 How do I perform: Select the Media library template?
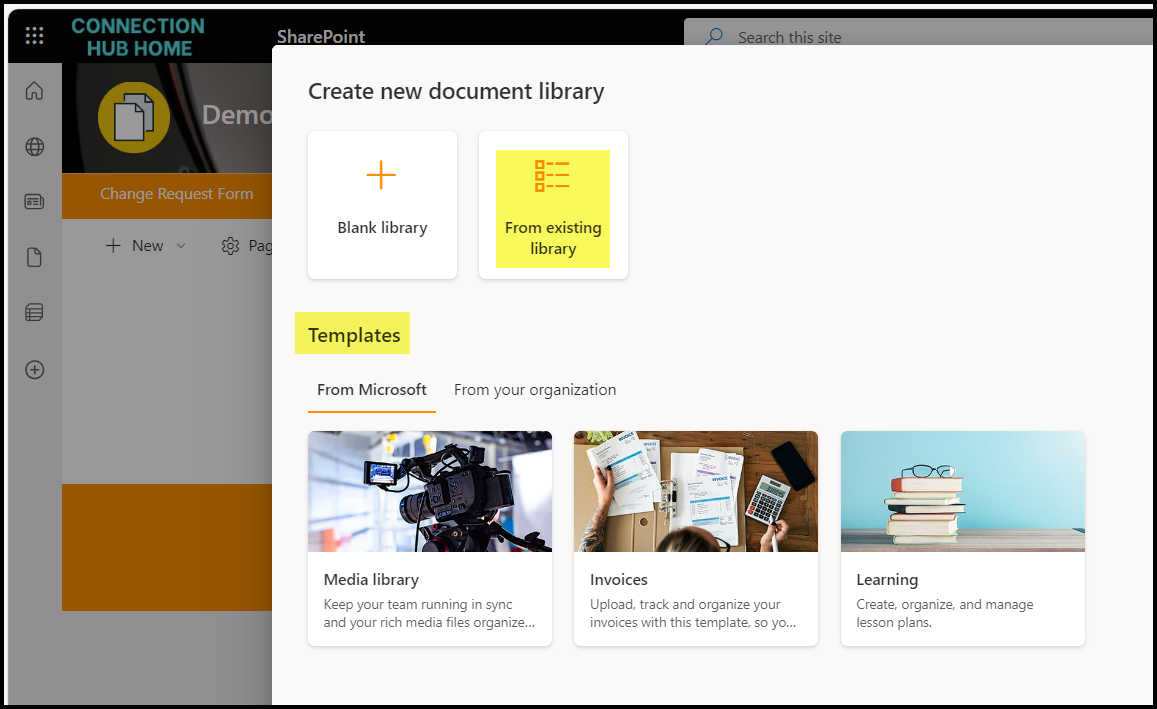click(x=429, y=538)
